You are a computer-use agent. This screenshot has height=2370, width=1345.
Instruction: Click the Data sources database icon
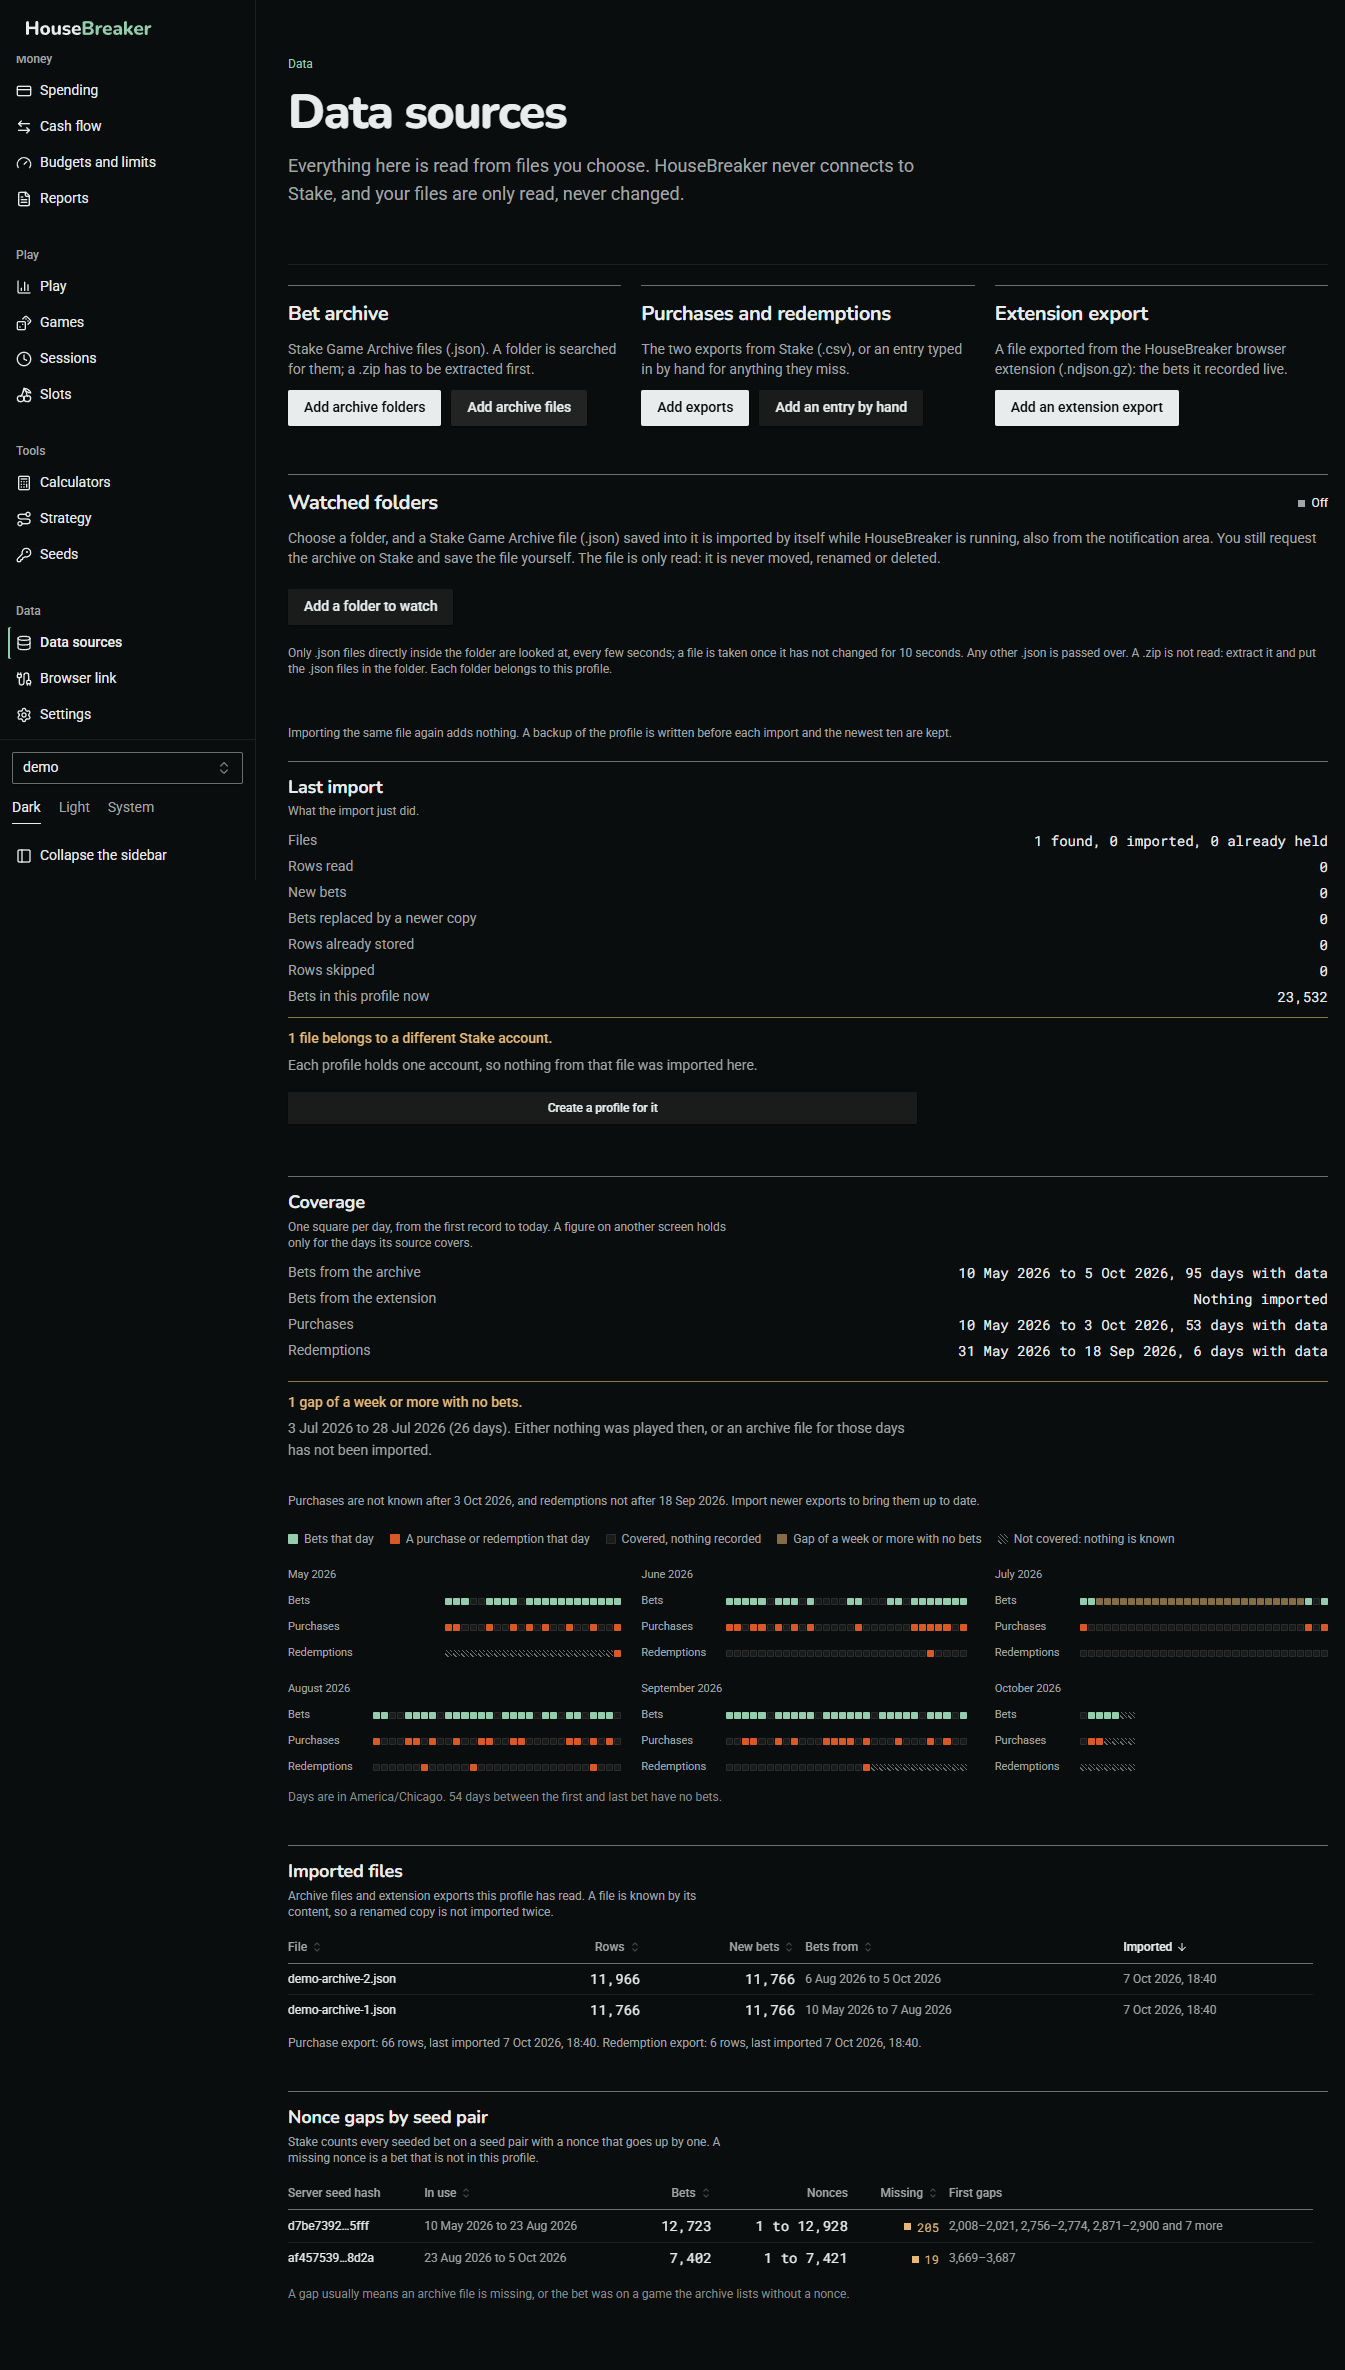24,643
